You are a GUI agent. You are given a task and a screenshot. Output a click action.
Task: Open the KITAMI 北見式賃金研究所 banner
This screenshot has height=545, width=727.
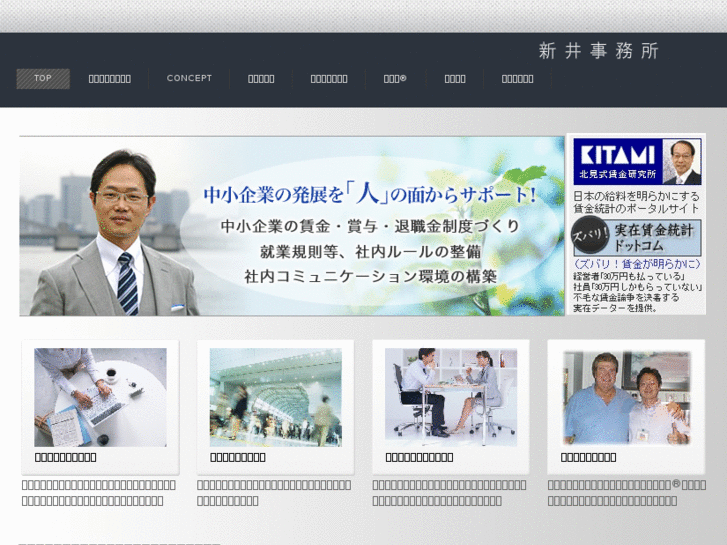[x=637, y=161]
